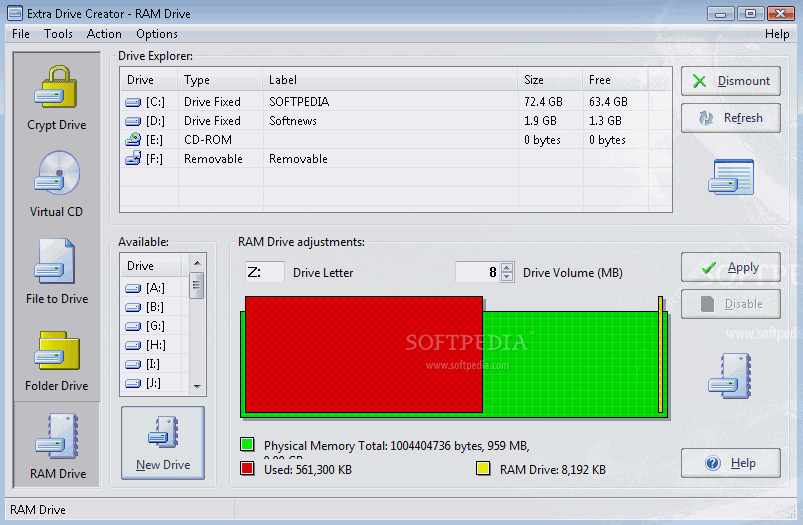Click the Drive header in Available list
This screenshot has height=525, width=803.
(x=151, y=266)
